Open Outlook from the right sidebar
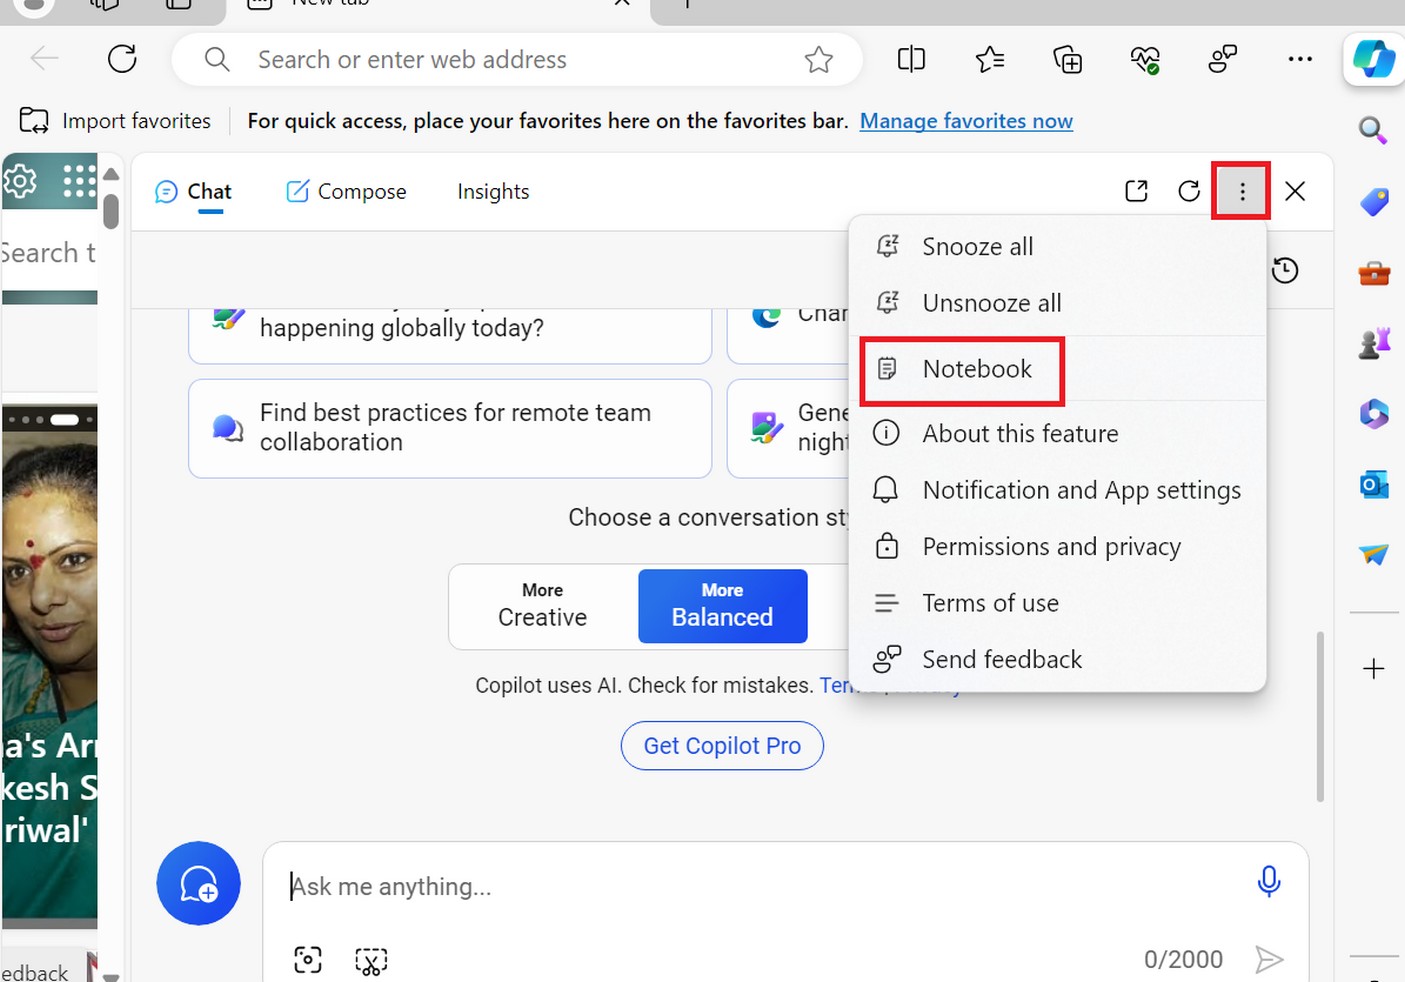1405x982 pixels. (1373, 484)
